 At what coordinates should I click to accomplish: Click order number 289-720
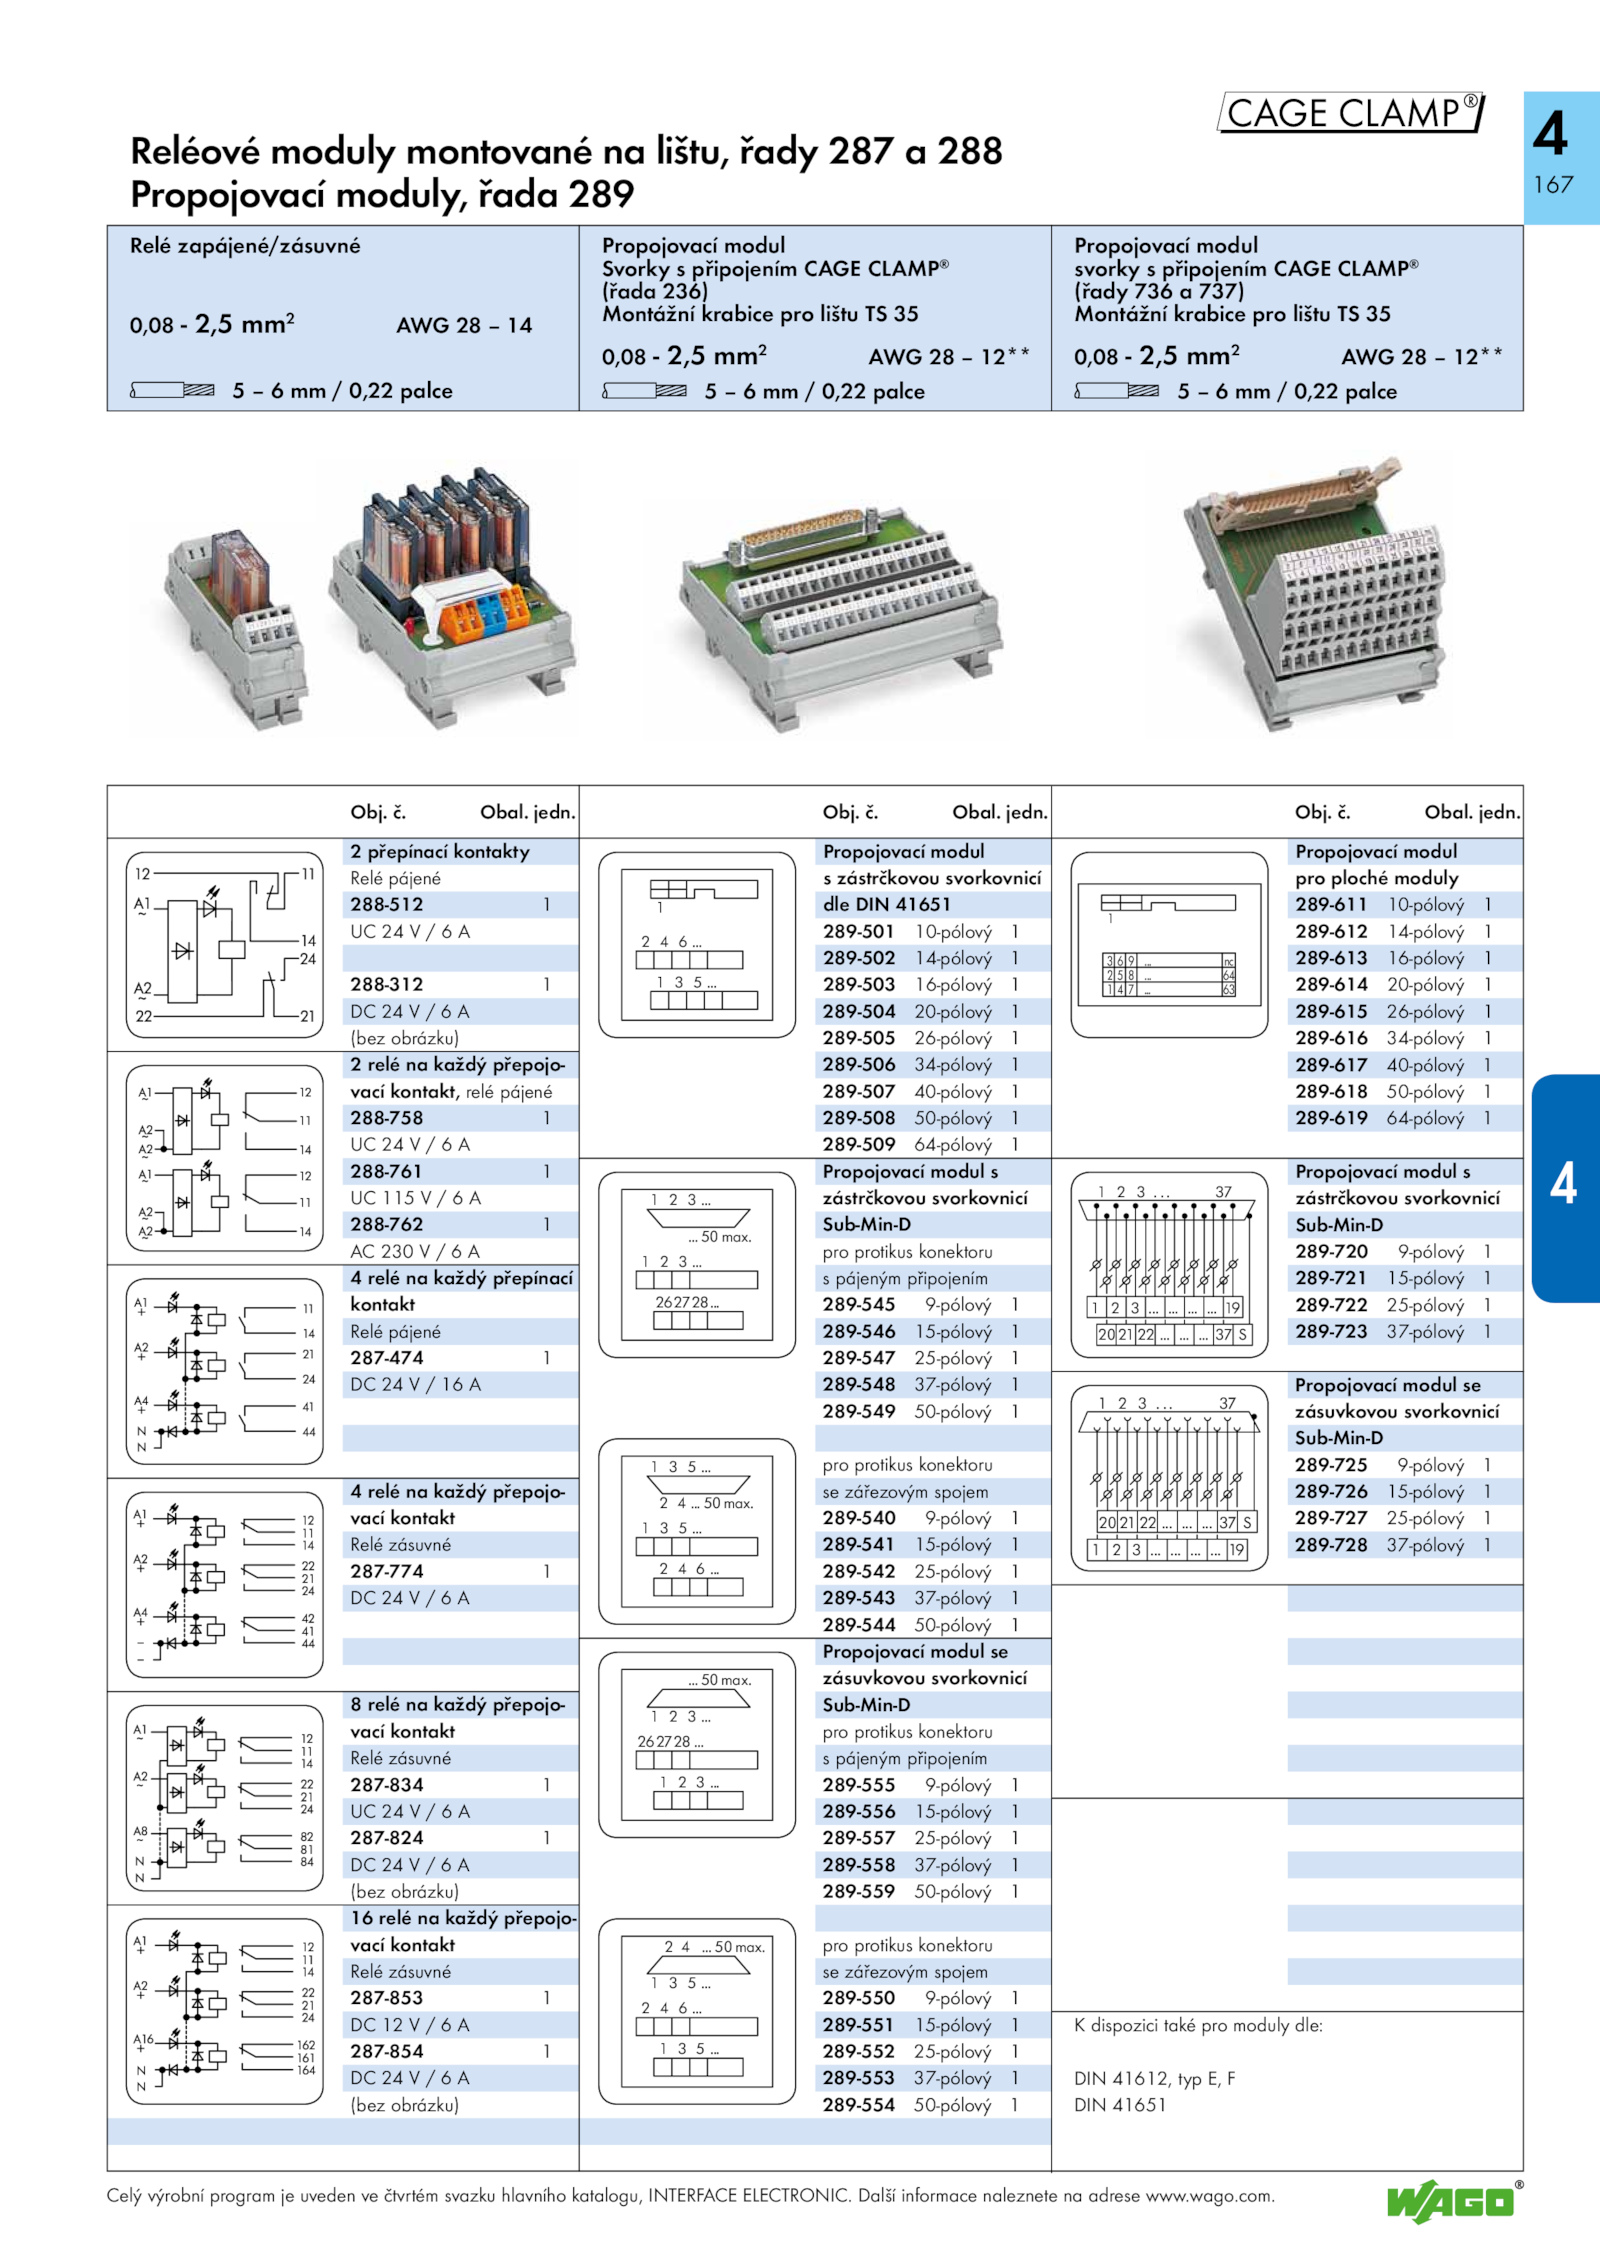tap(1331, 1251)
